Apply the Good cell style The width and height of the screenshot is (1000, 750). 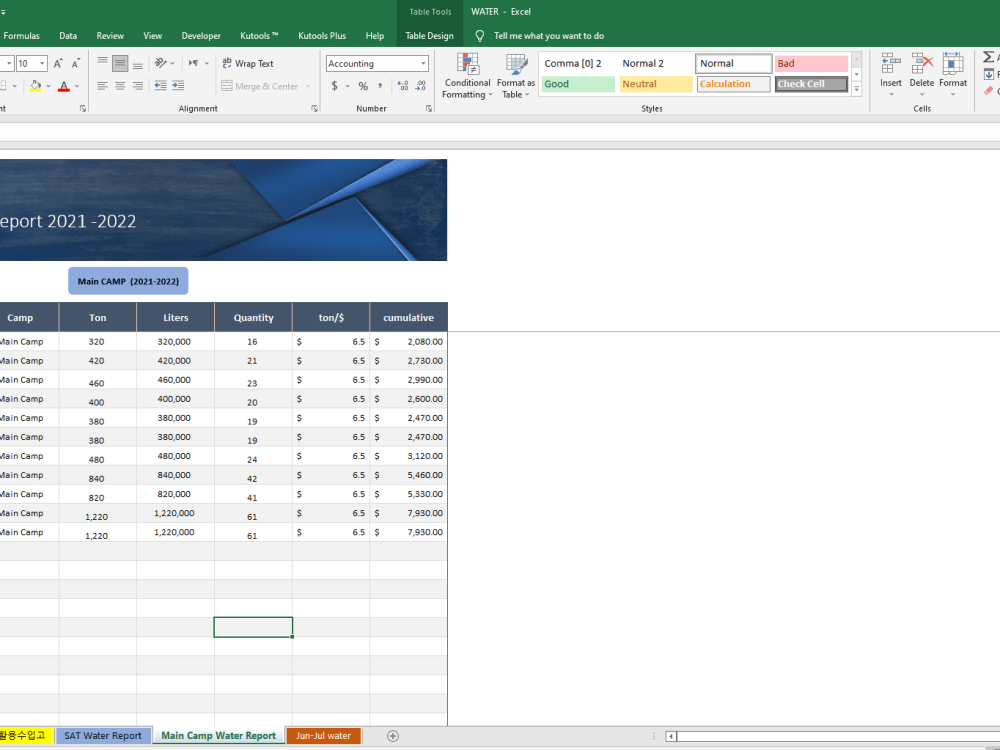point(578,84)
